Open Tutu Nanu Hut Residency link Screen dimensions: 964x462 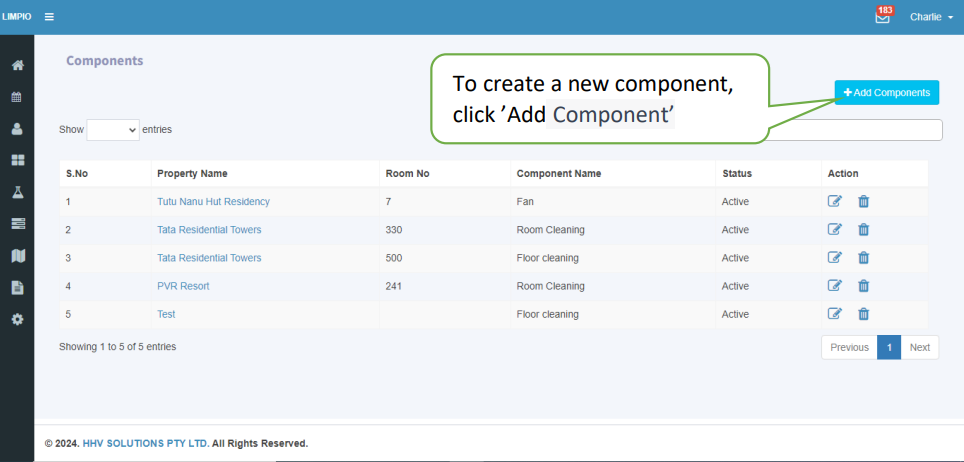coord(213,201)
